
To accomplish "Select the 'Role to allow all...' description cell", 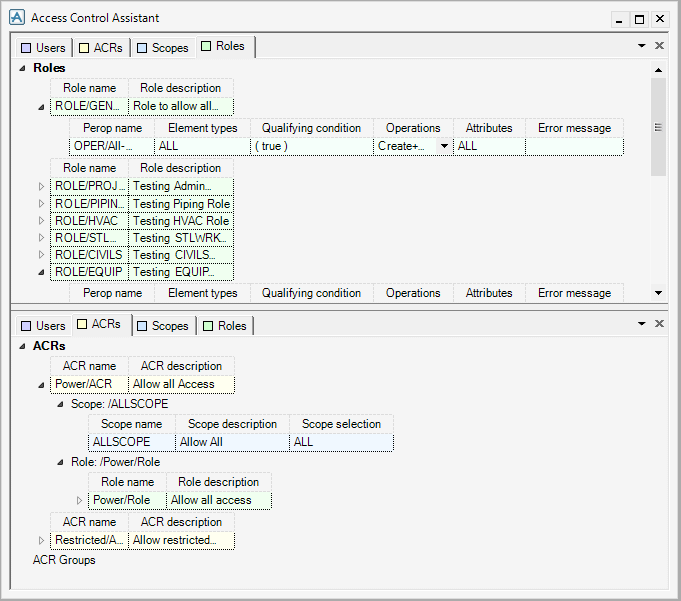I will (181, 106).
